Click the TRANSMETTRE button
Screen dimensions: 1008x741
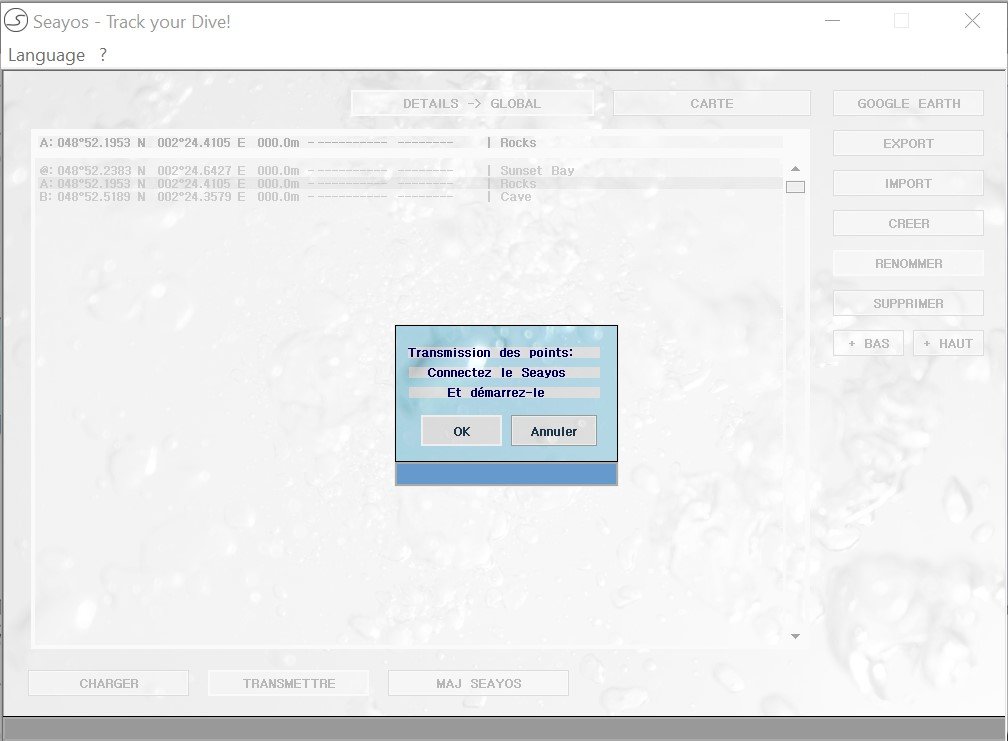tap(289, 683)
